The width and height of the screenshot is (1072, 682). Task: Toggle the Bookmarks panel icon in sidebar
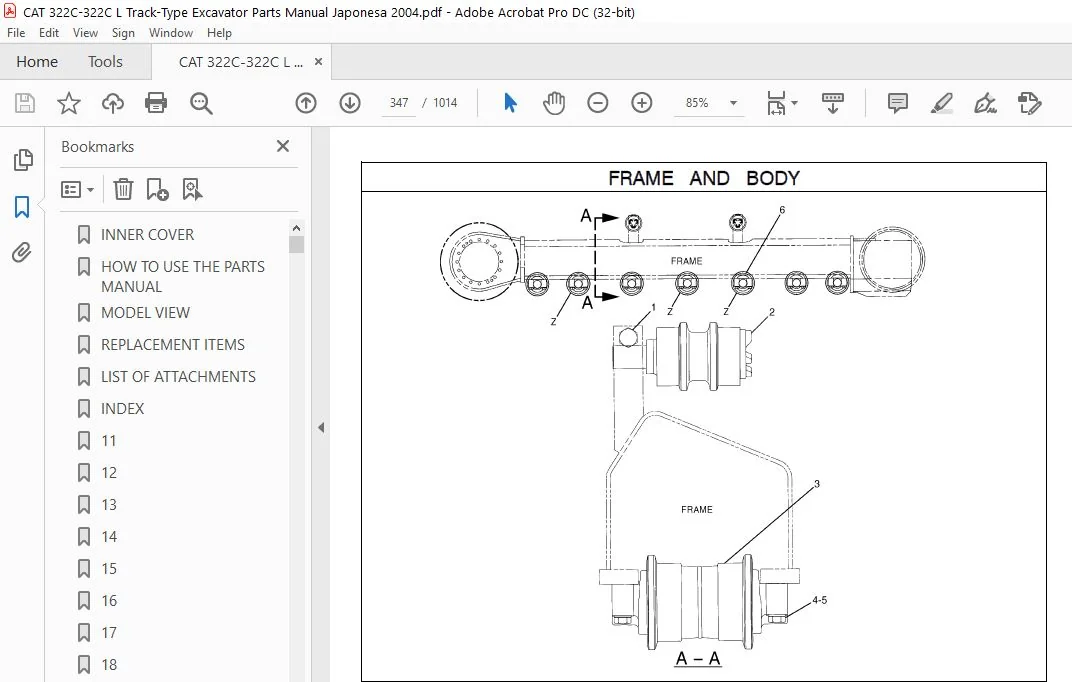(x=22, y=206)
